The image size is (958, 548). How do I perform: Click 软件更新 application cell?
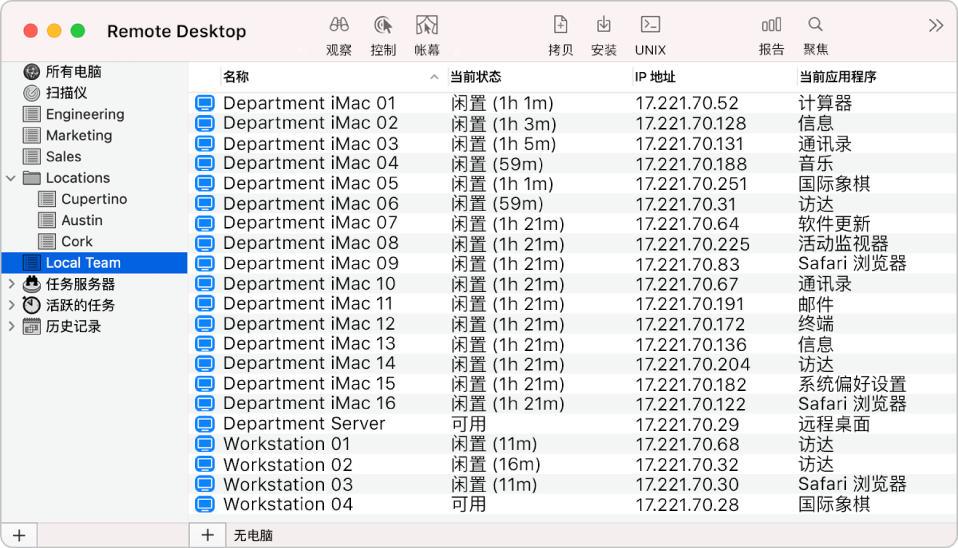pos(834,224)
